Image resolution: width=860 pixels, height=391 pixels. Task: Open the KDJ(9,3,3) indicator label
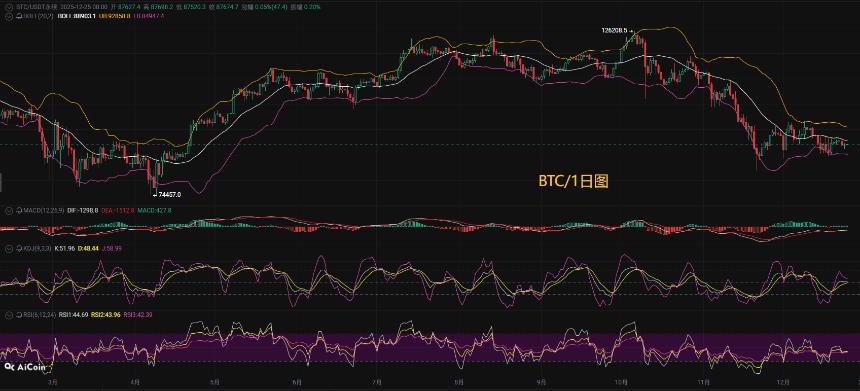37,248
